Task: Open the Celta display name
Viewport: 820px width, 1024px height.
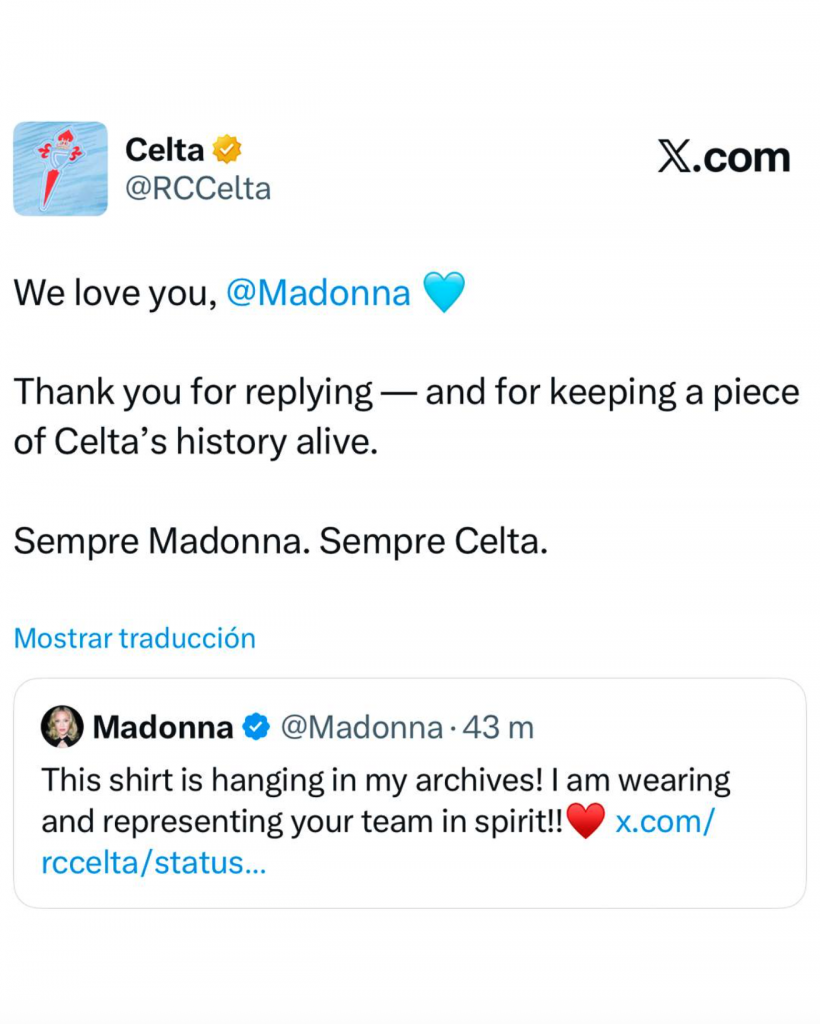Action: (x=164, y=151)
